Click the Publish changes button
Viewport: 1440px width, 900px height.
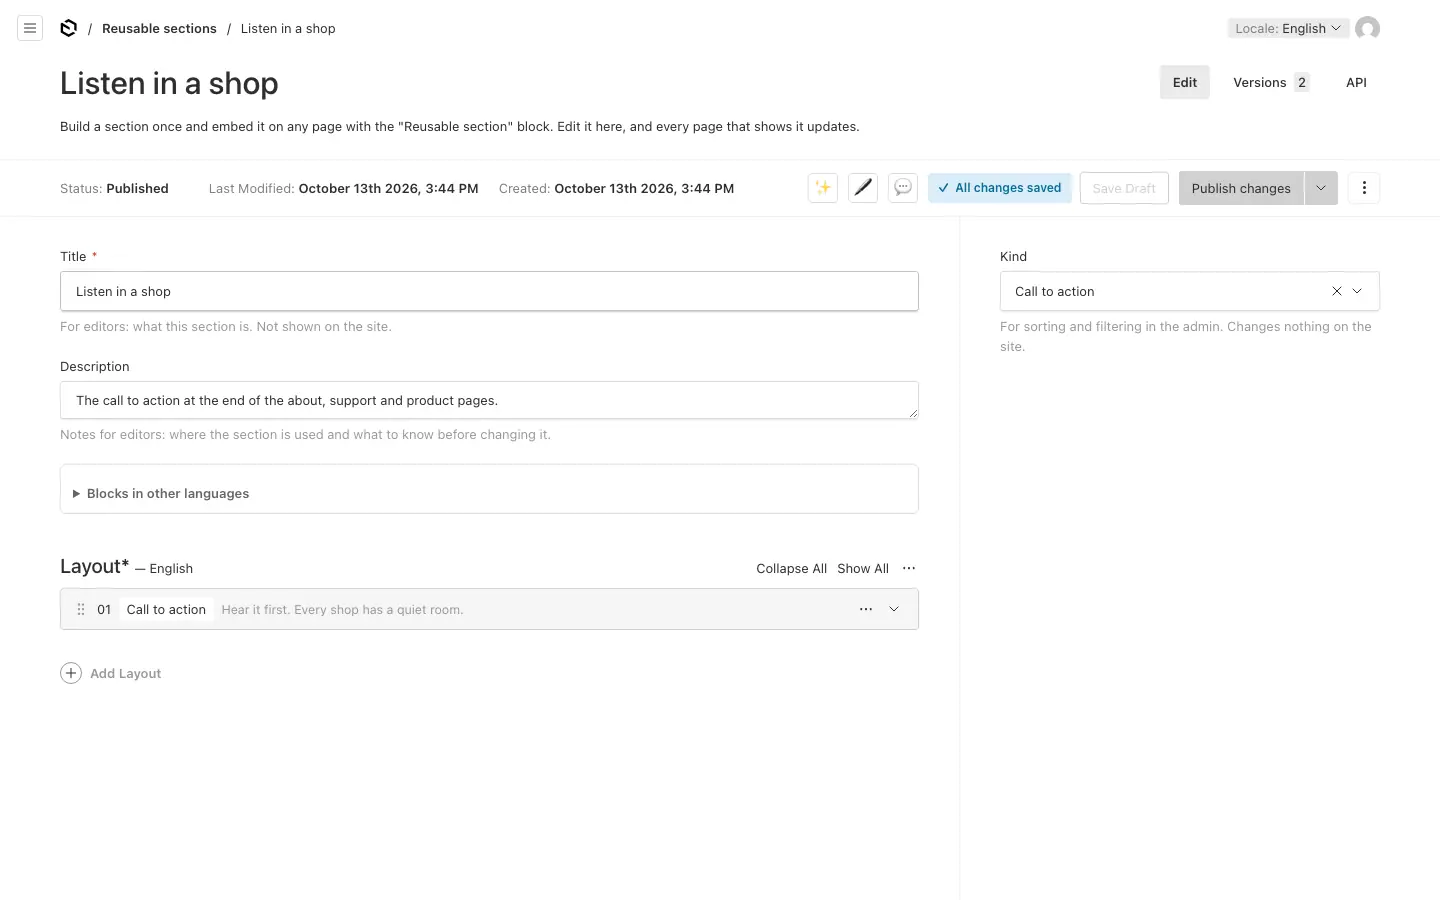coord(1241,188)
